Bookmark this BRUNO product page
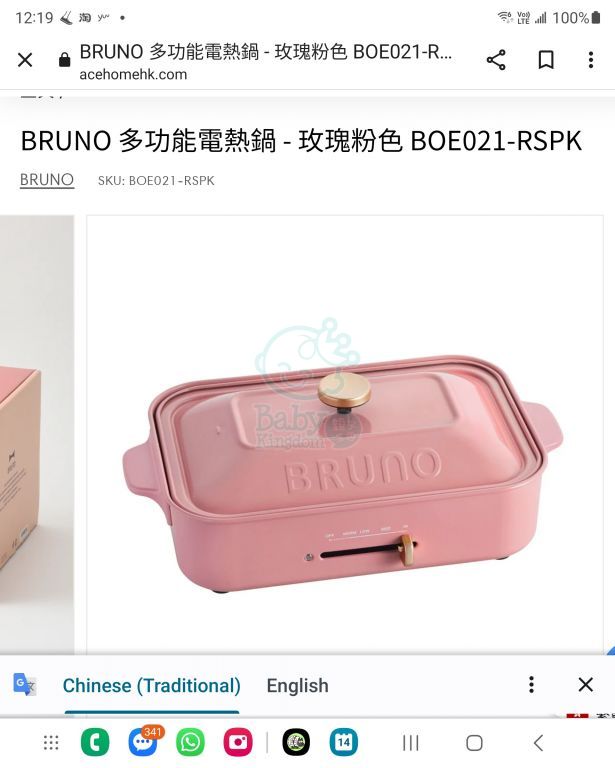Viewport: 615px width, 768px height. (546, 60)
